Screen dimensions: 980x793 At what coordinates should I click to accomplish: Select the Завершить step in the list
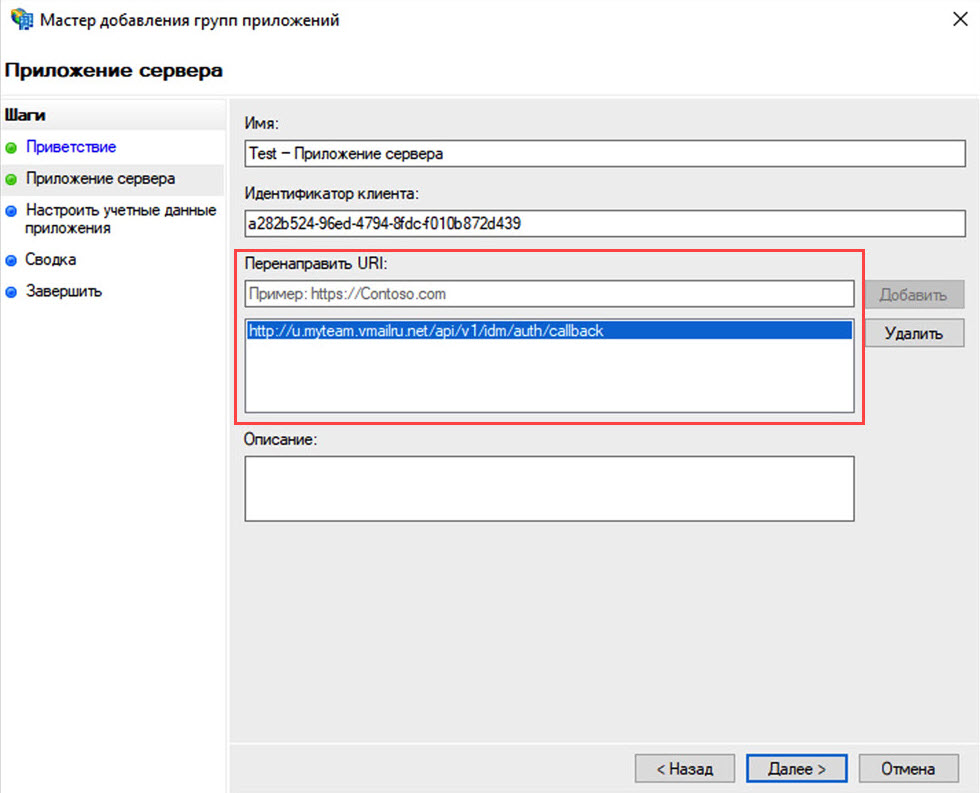(x=64, y=291)
